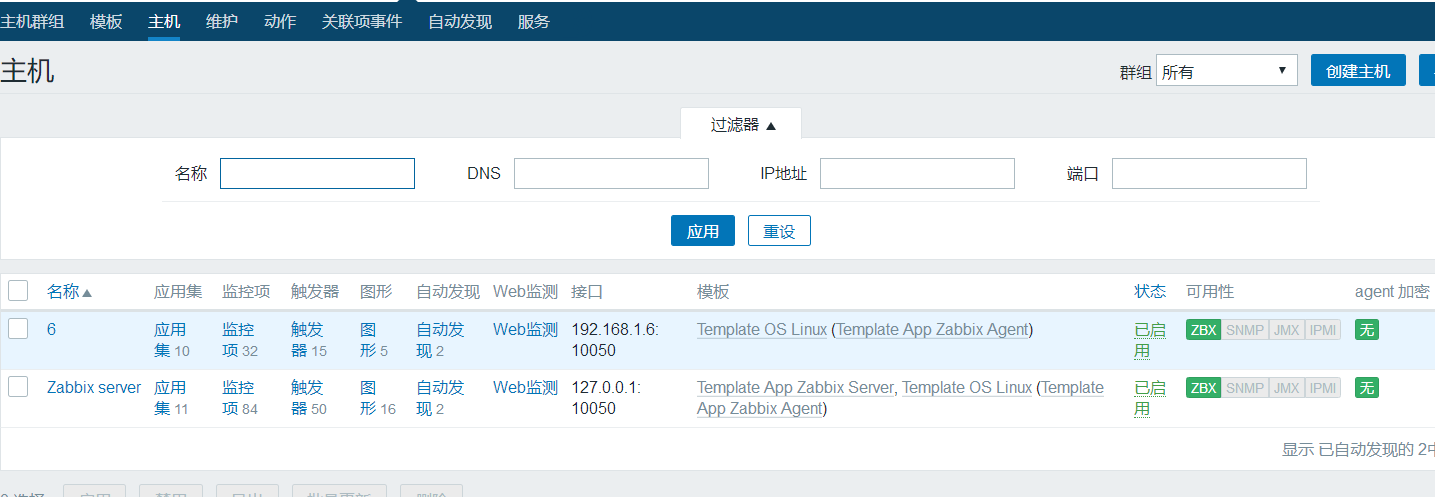Open the 群组 dropdown showing 所有
This screenshot has height=497, width=1435.
[1226, 71]
